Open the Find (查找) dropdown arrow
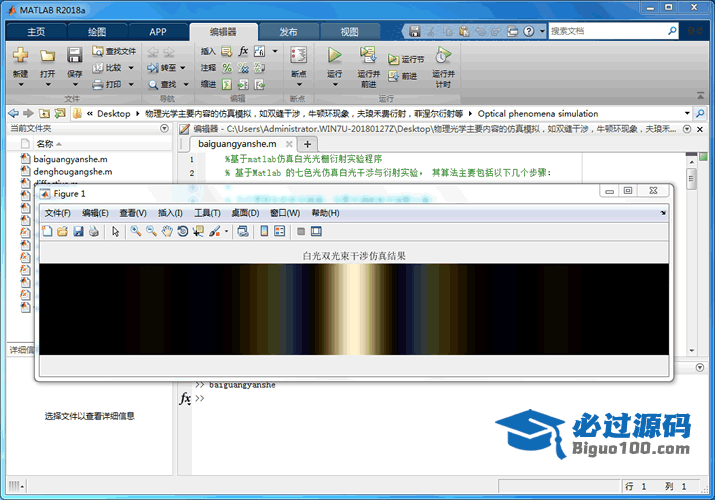 click(x=186, y=84)
